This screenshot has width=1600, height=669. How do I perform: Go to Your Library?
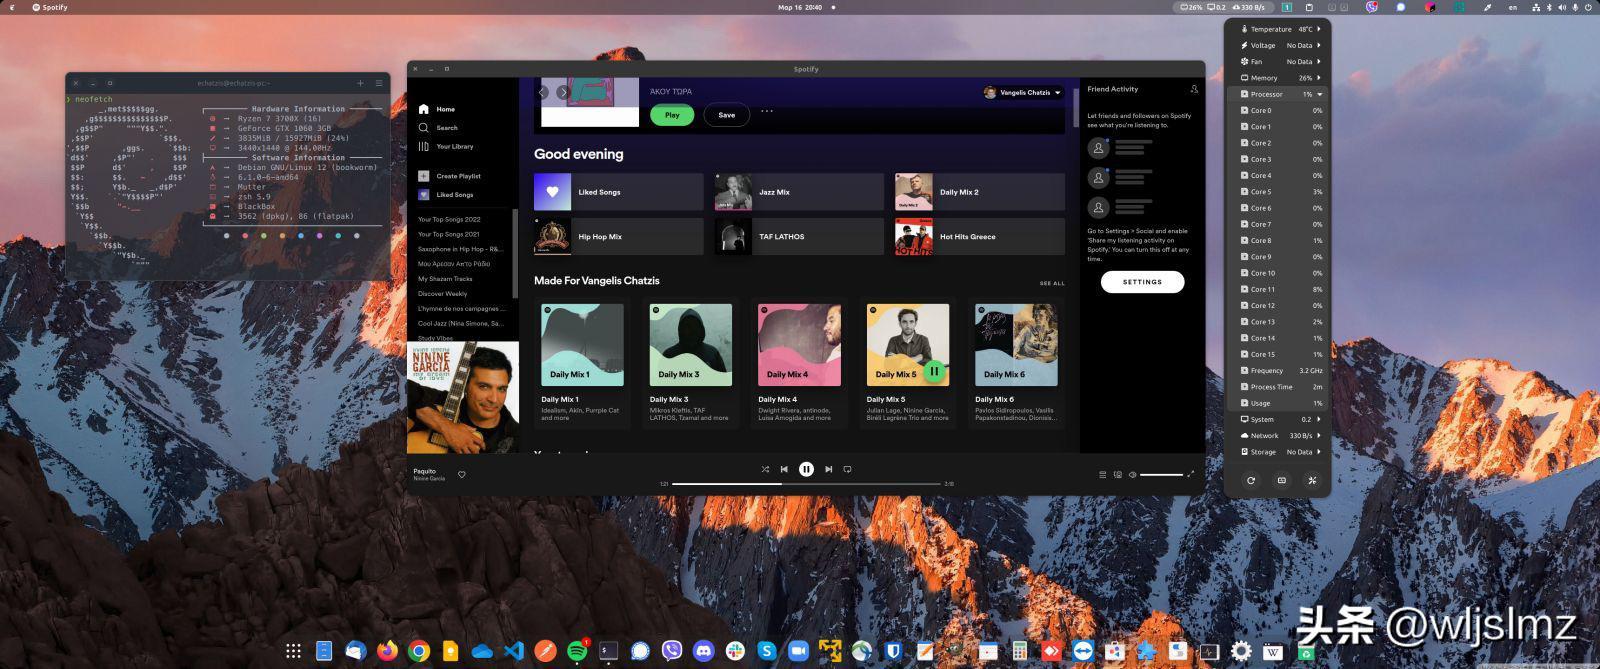pos(454,147)
